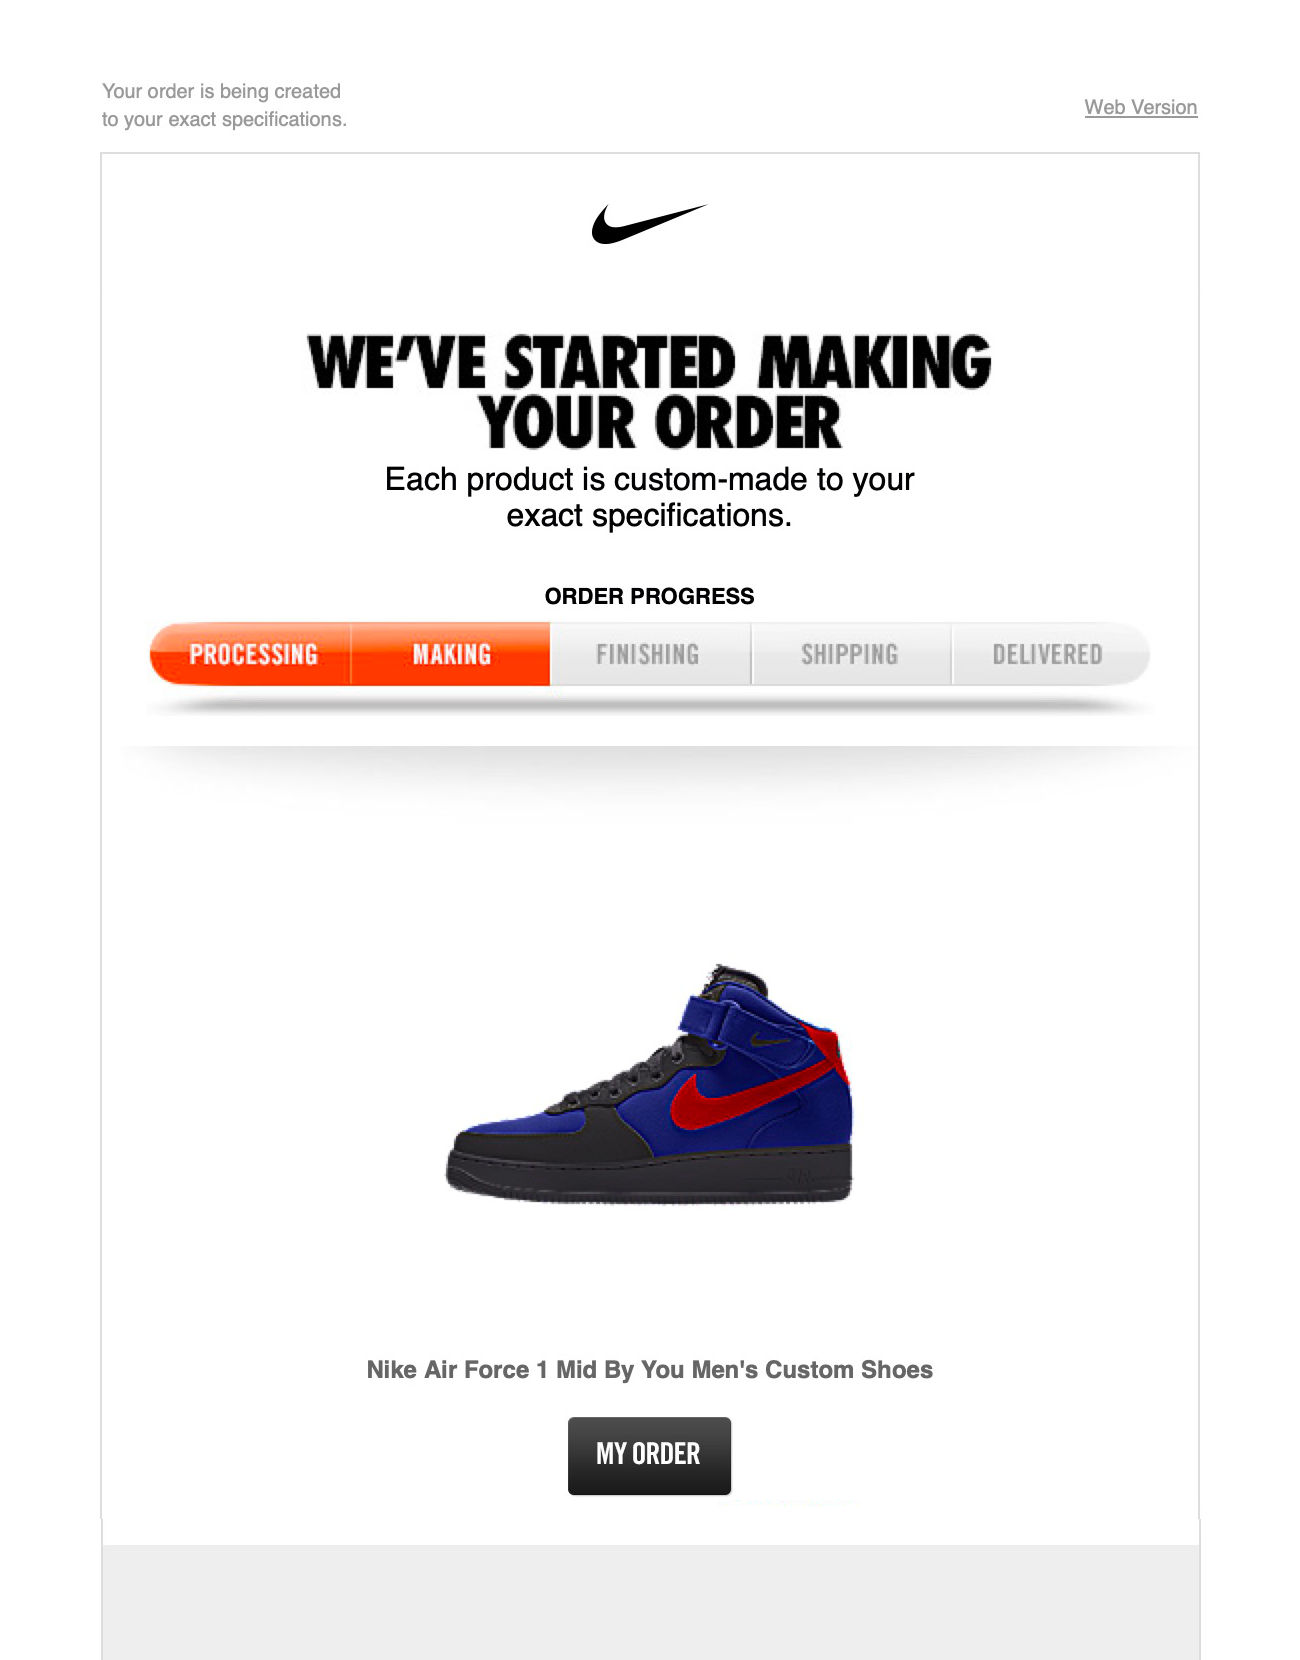Open the My Order button
The width and height of the screenshot is (1300, 1660).
click(649, 1455)
